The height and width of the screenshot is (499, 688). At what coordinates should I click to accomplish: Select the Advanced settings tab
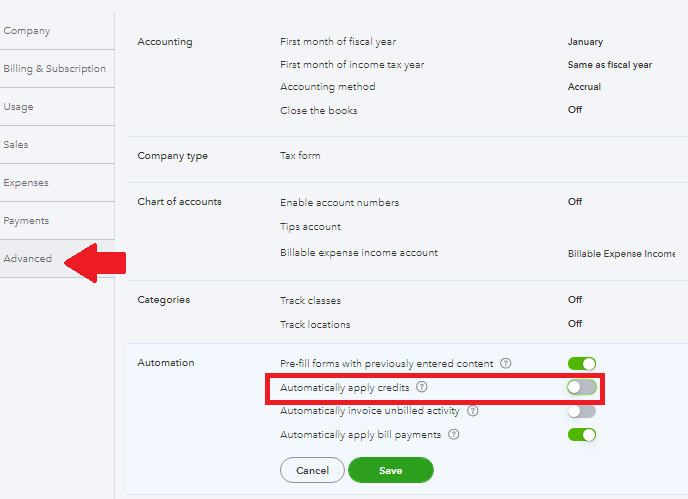[x=28, y=259]
